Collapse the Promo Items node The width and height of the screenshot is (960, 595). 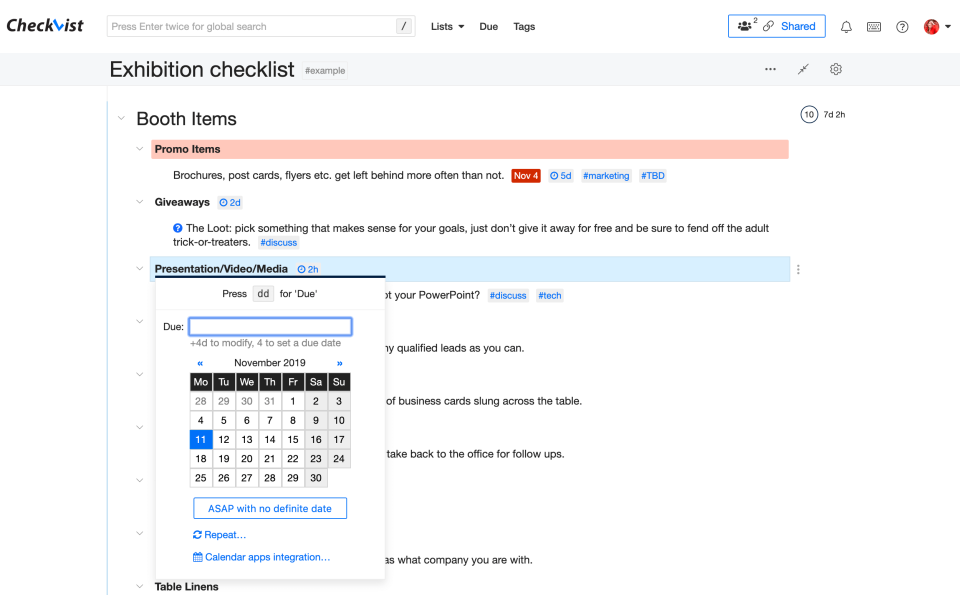pyautogui.click(x=140, y=149)
